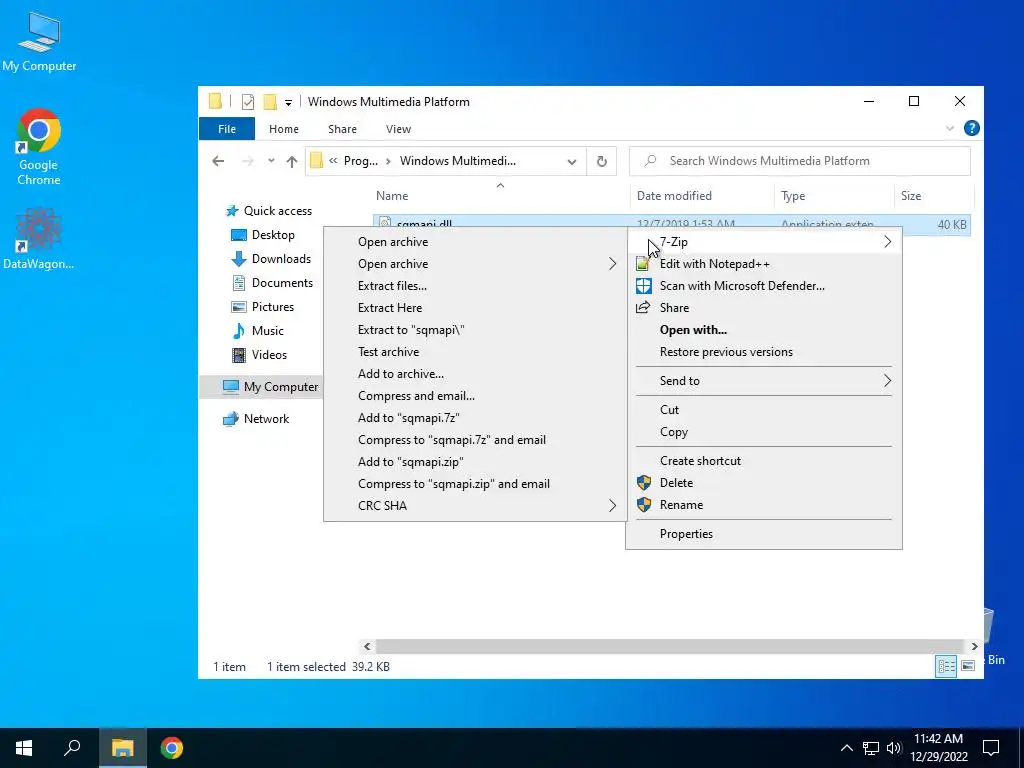Expand the ribbon with the chevron
This screenshot has height=768, width=1024.
[950, 129]
